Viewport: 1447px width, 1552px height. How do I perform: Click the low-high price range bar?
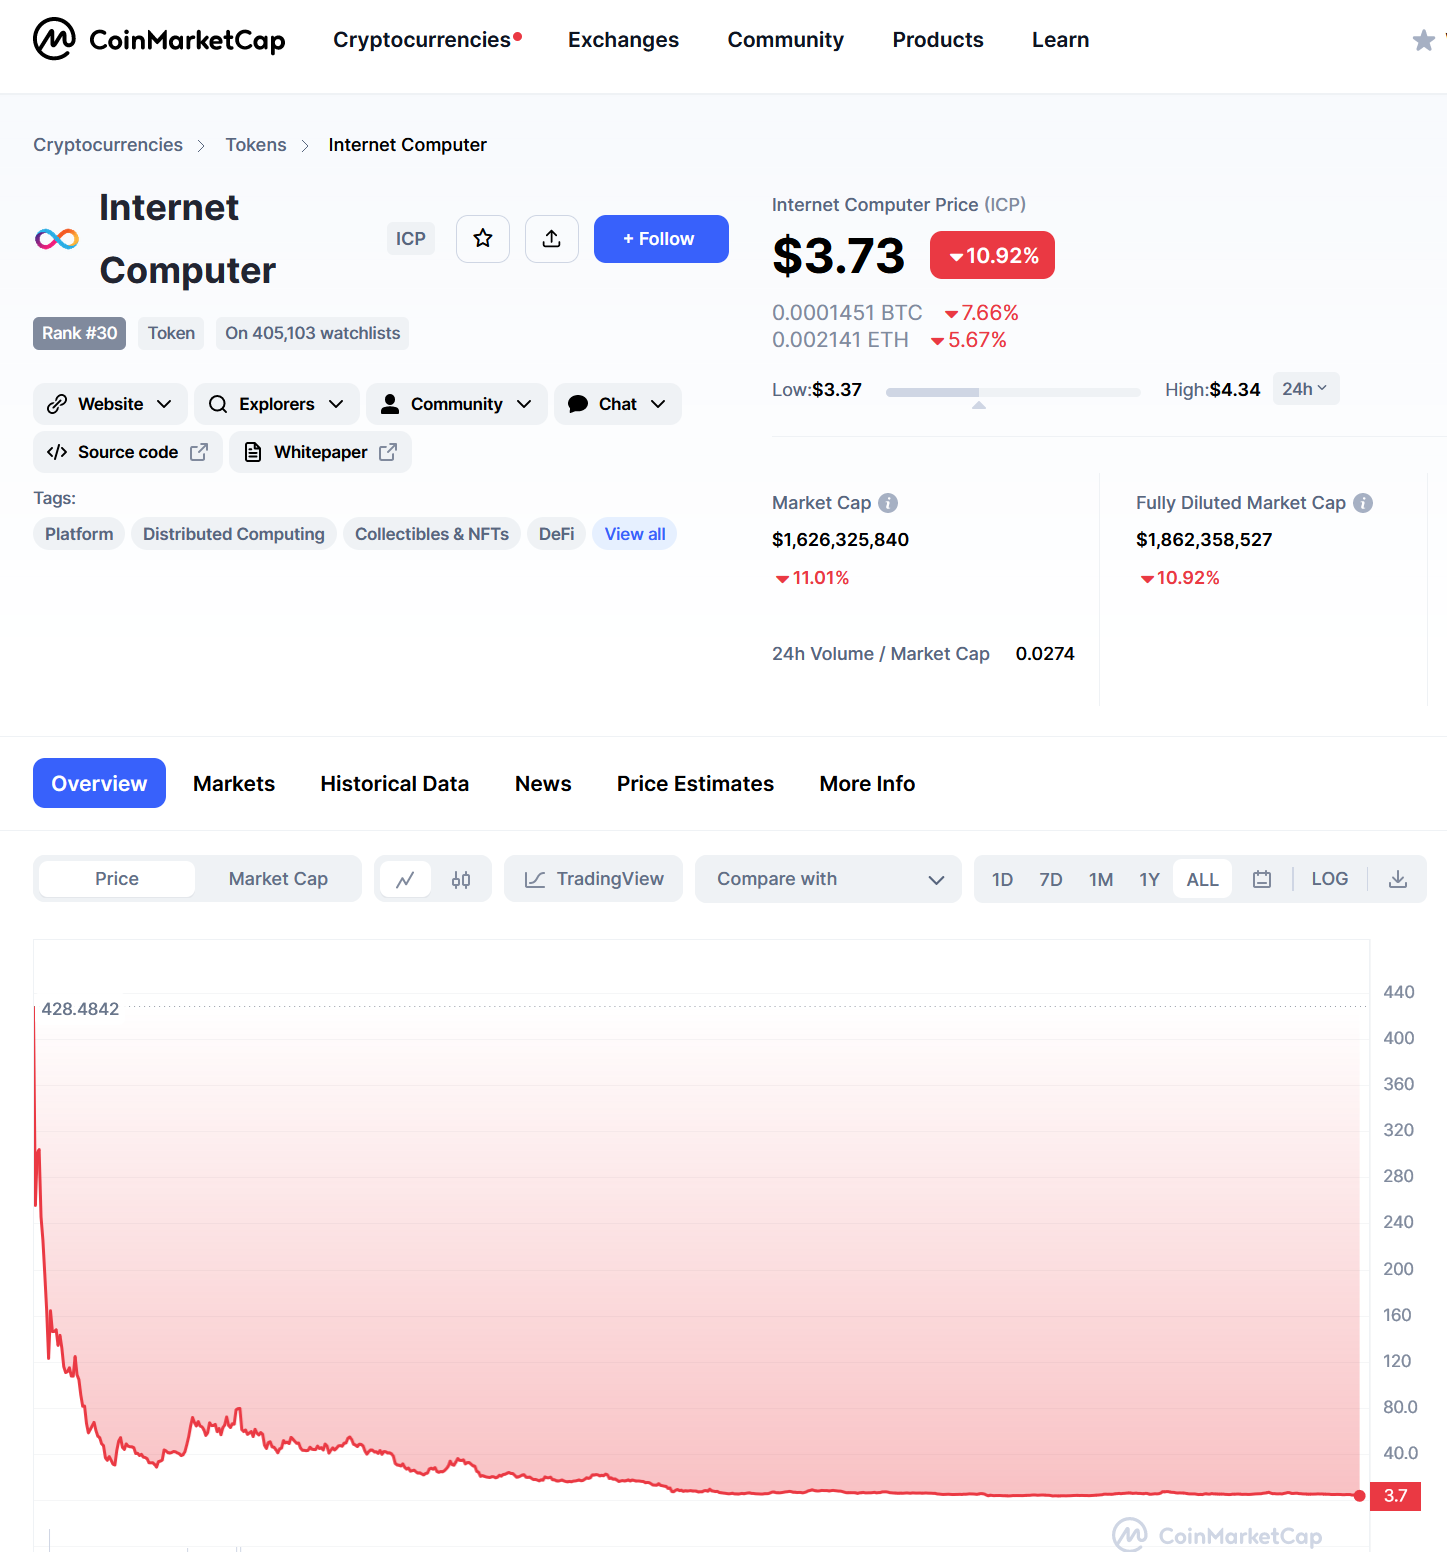tap(1013, 392)
